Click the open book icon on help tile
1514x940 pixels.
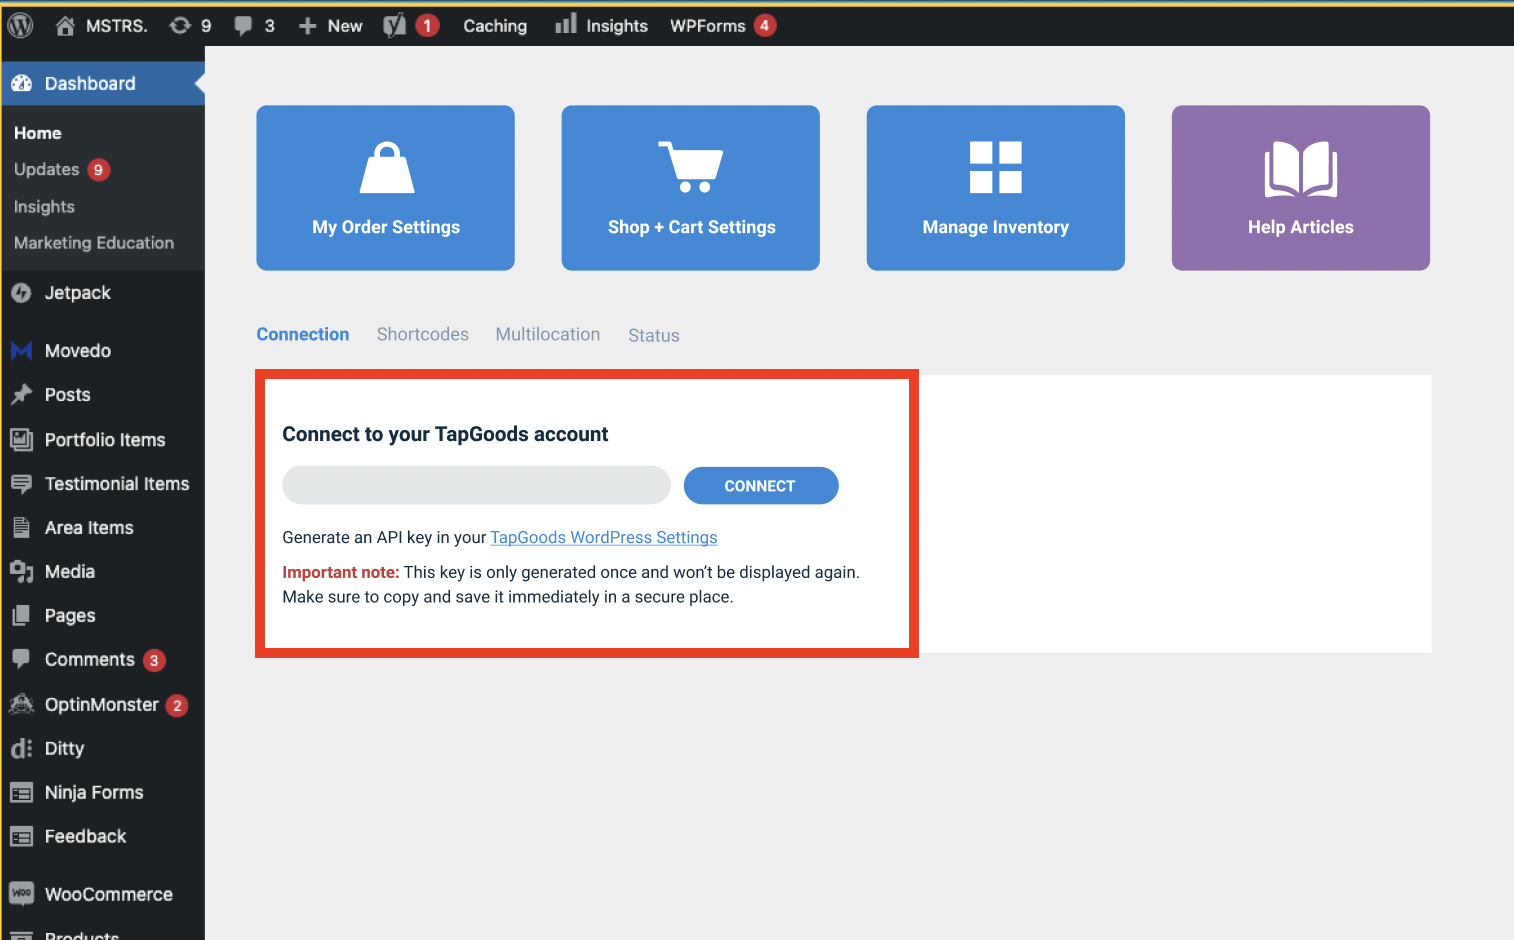coord(1301,169)
